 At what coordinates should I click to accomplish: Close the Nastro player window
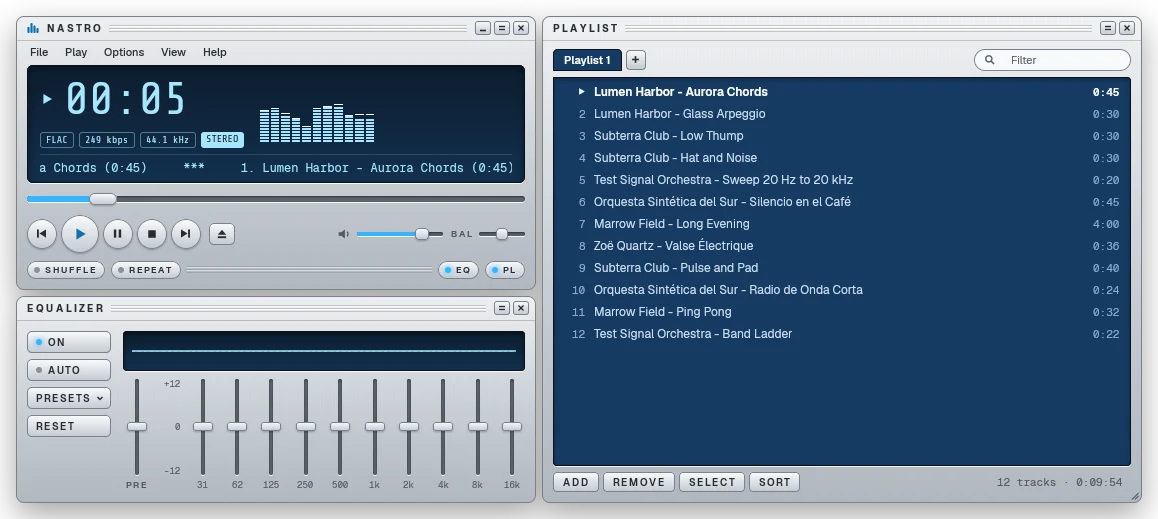521,28
